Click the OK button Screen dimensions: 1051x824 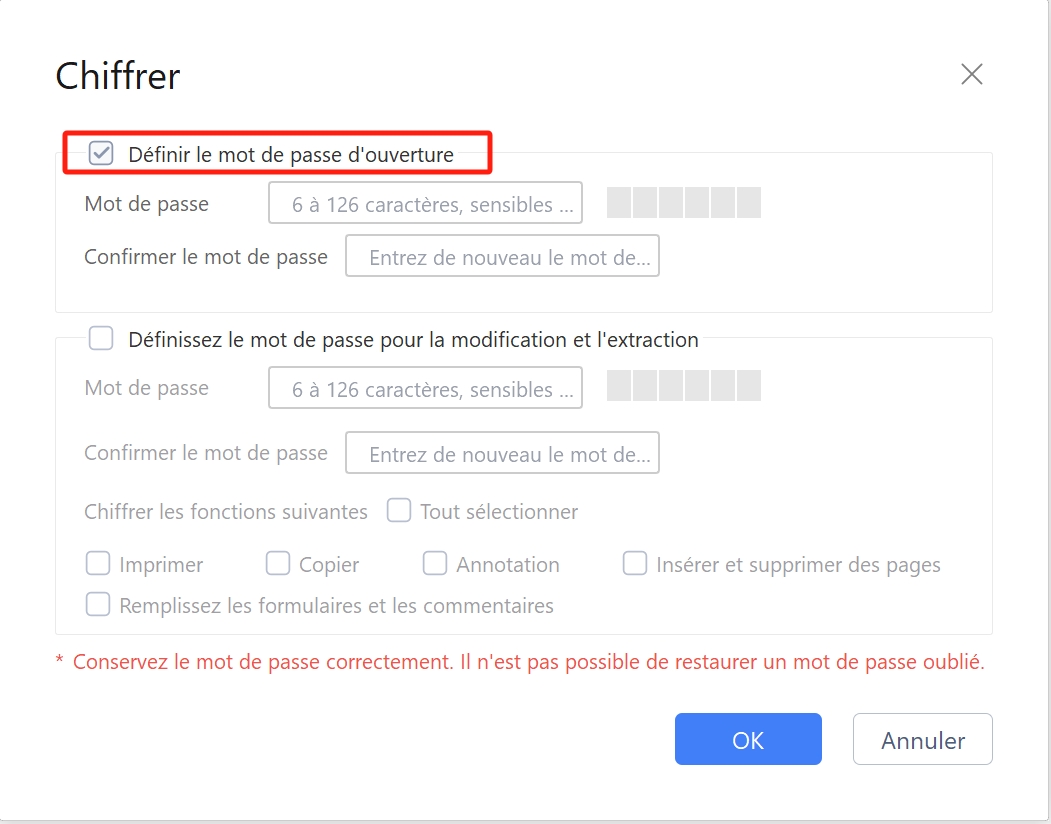pyautogui.click(x=747, y=739)
